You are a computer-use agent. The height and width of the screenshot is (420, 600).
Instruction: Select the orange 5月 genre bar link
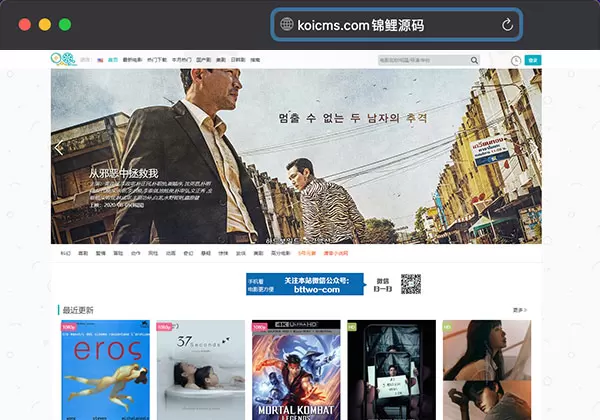pyautogui.click(x=307, y=253)
